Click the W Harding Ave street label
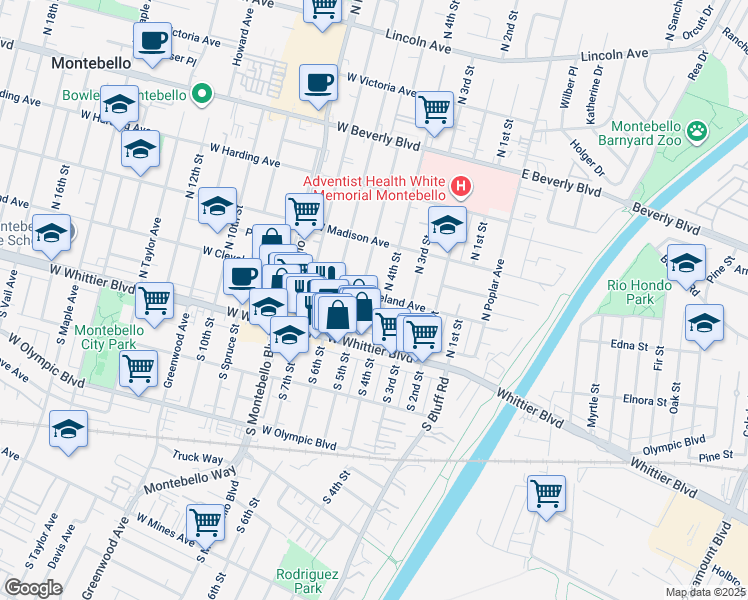This screenshot has height=600, width=748. tap(245, 155)
